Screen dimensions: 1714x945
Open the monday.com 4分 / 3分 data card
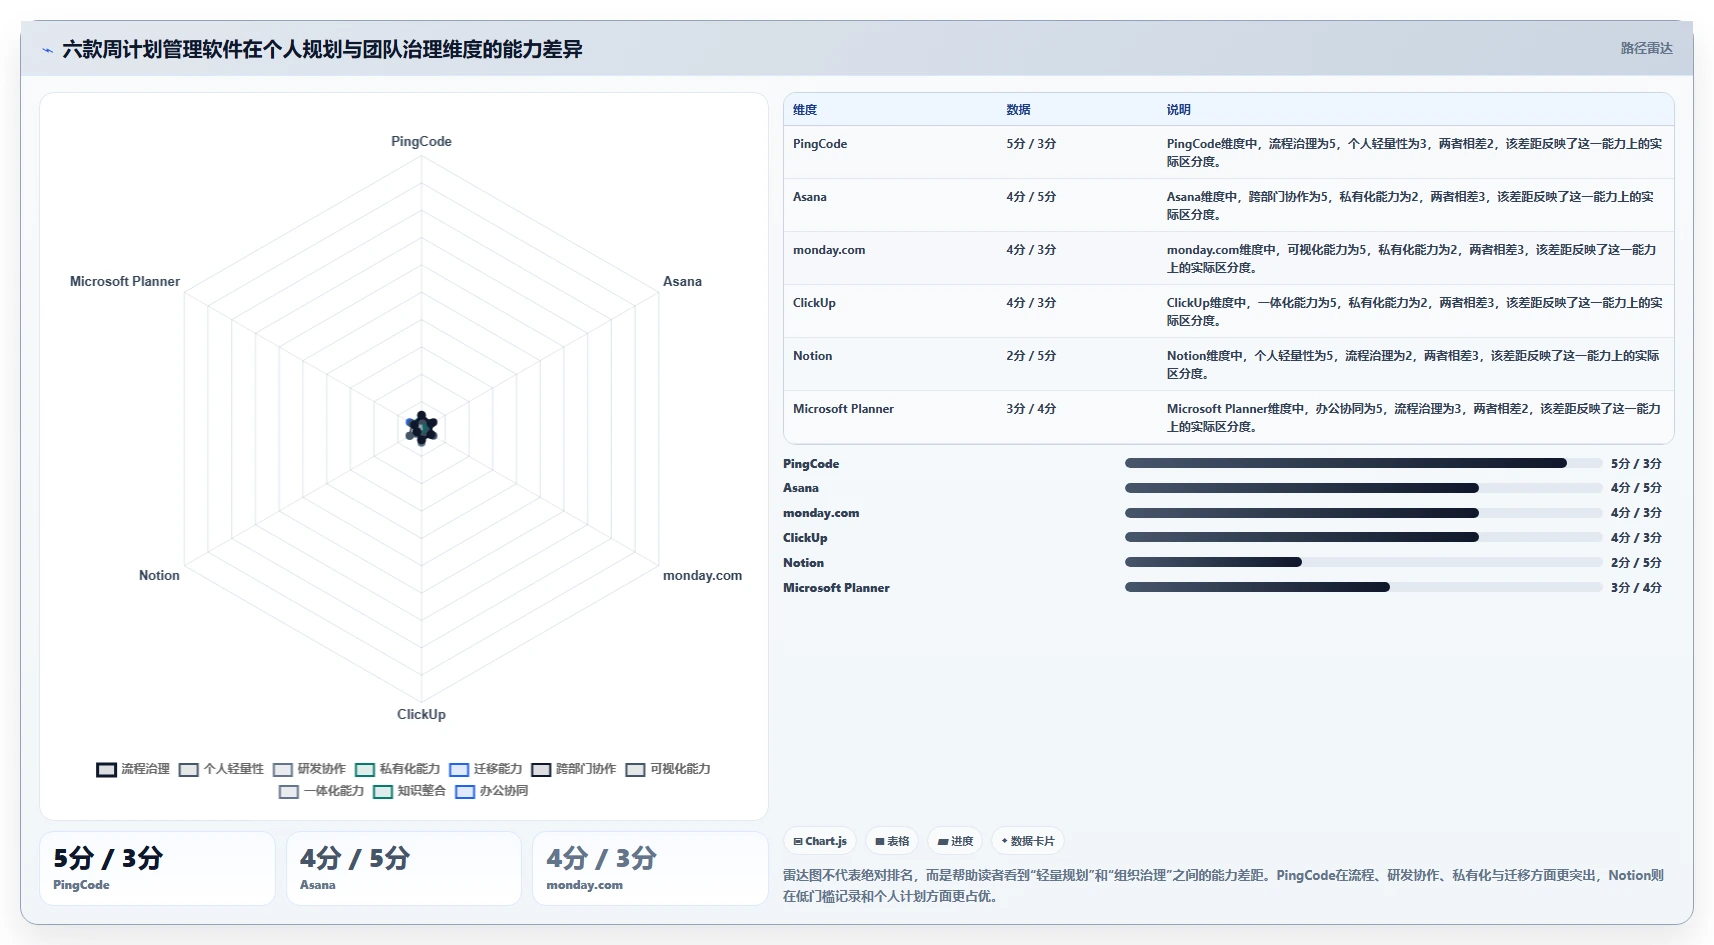click(650, 868)
